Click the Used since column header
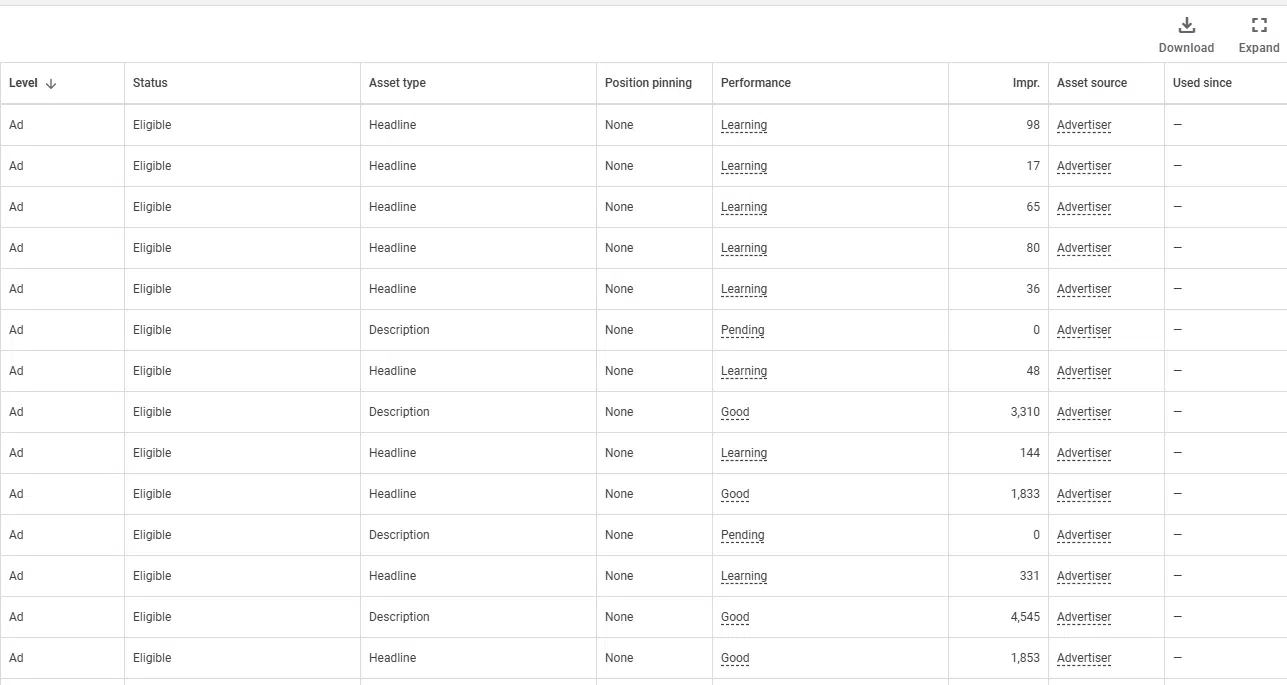The height and width of the screenshot is (685, 1287). coord(1202,83)
